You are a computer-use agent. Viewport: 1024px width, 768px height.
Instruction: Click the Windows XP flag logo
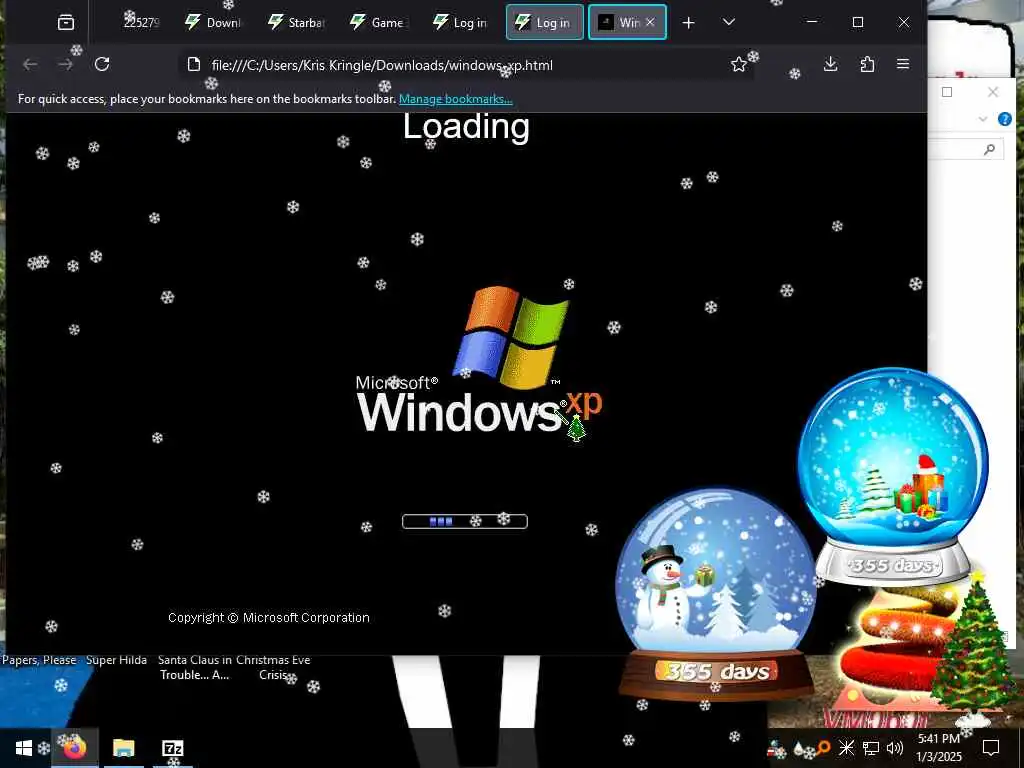pos(511,336)
